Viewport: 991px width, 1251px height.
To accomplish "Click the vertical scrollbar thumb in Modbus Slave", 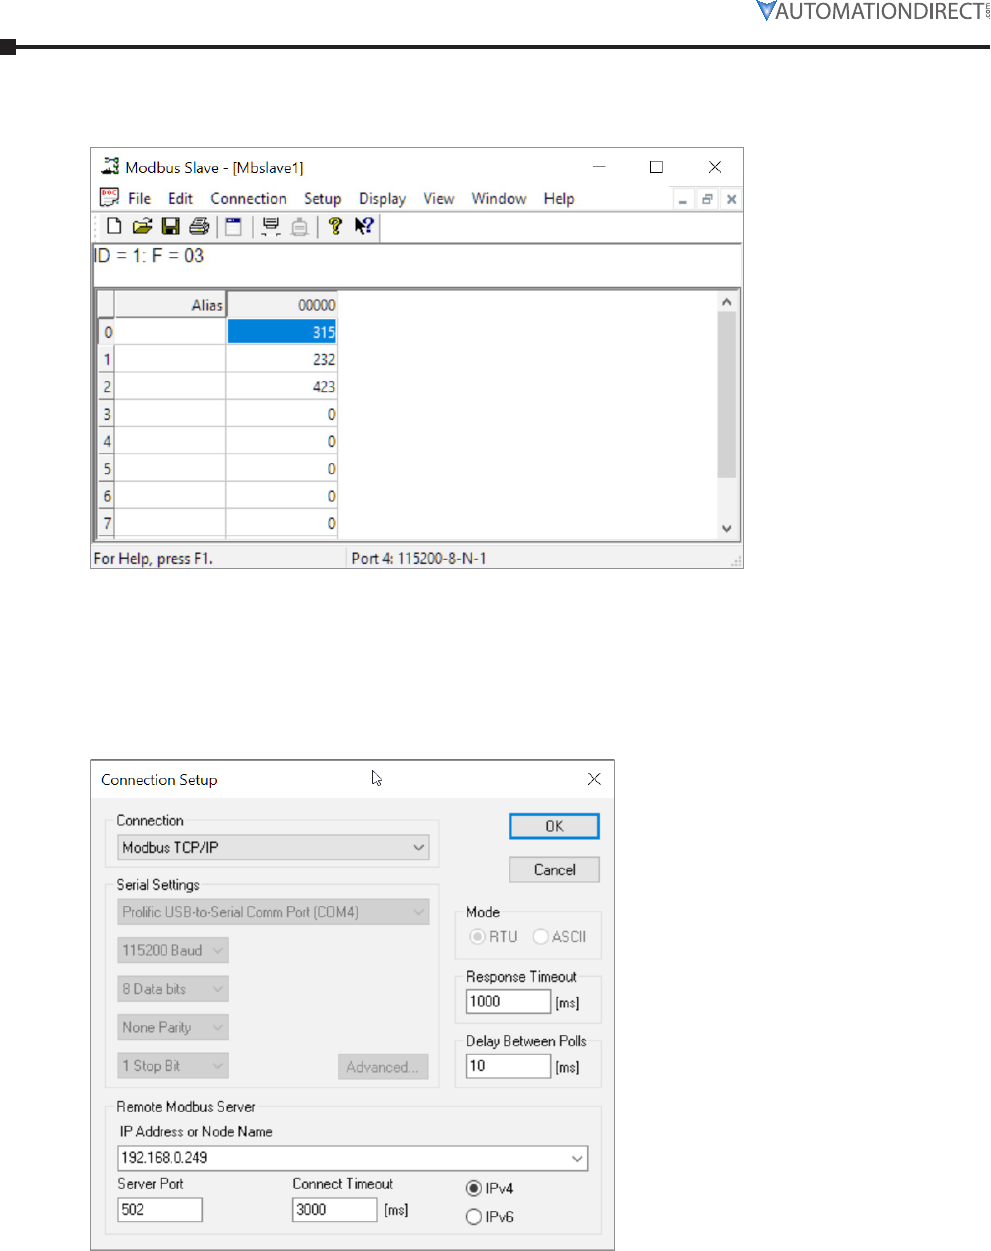I will coord(727,394).
